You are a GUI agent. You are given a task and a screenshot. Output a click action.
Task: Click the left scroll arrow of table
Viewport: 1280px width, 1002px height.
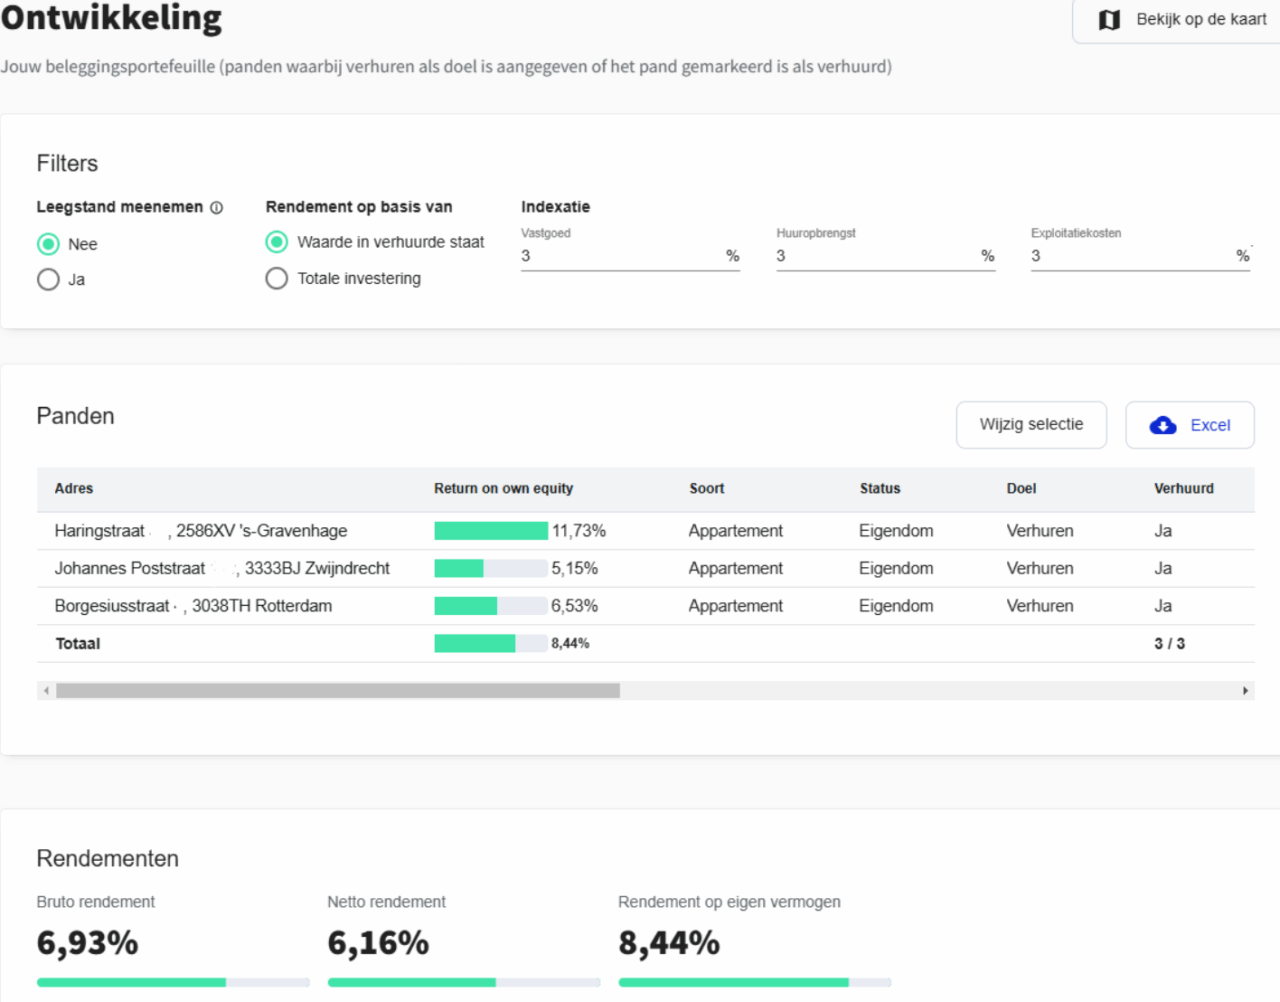pyautogui.click(x=46, y=691)
